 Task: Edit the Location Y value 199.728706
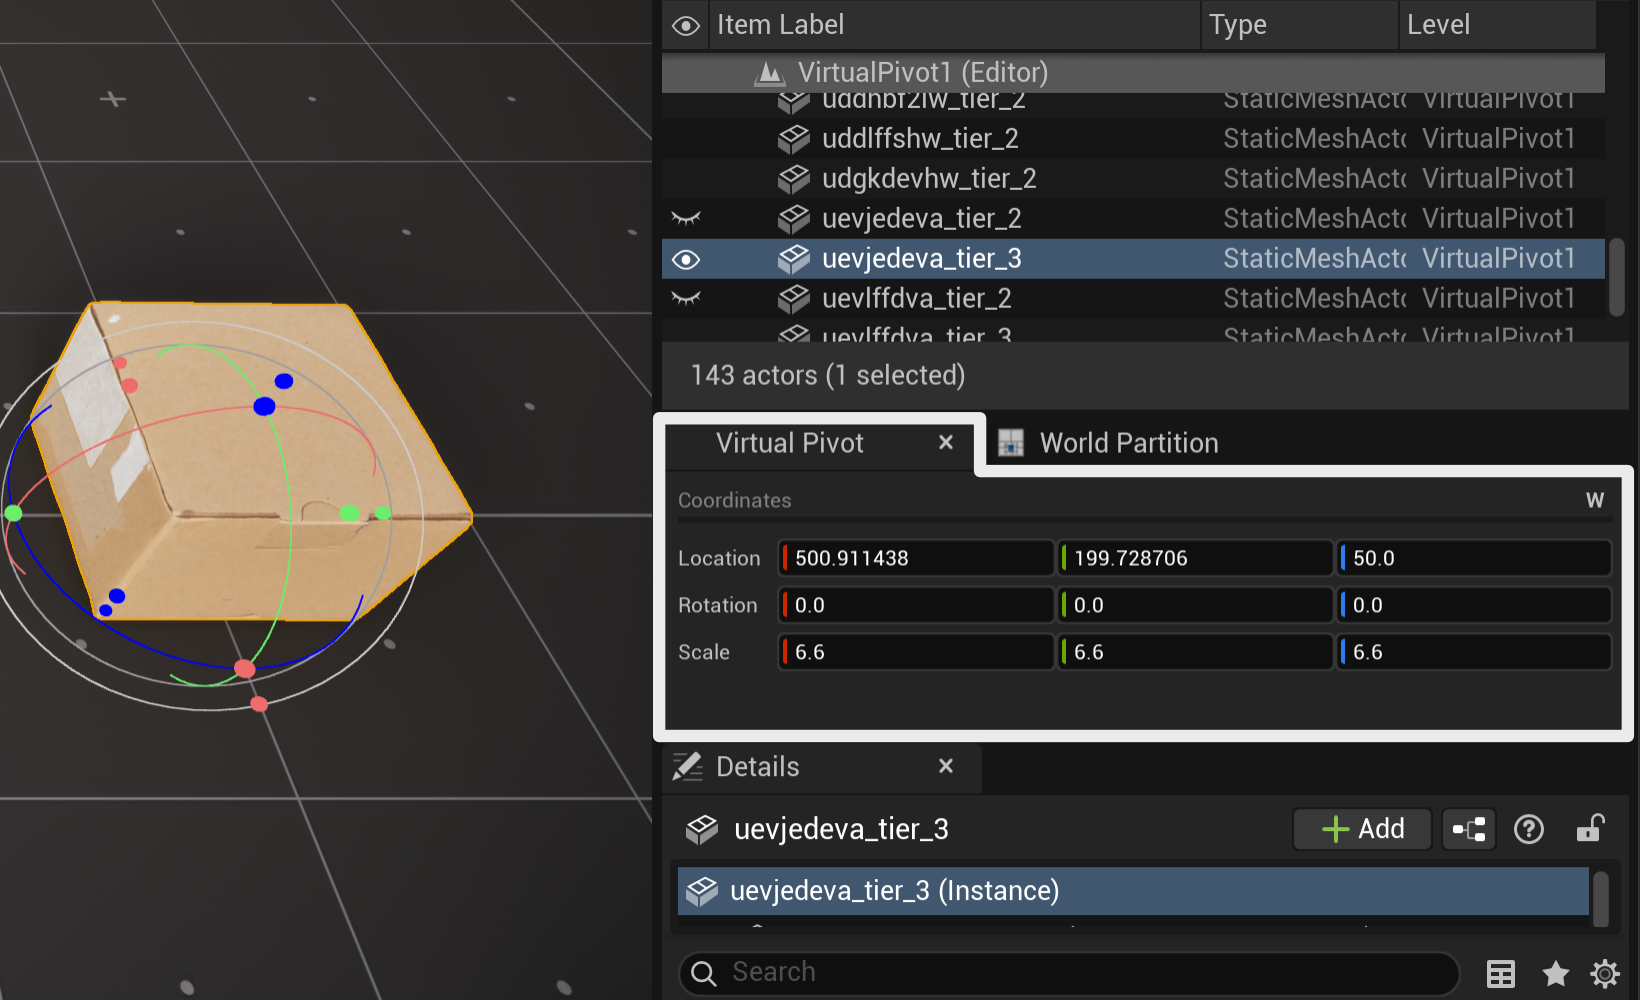coord(1195,558)
